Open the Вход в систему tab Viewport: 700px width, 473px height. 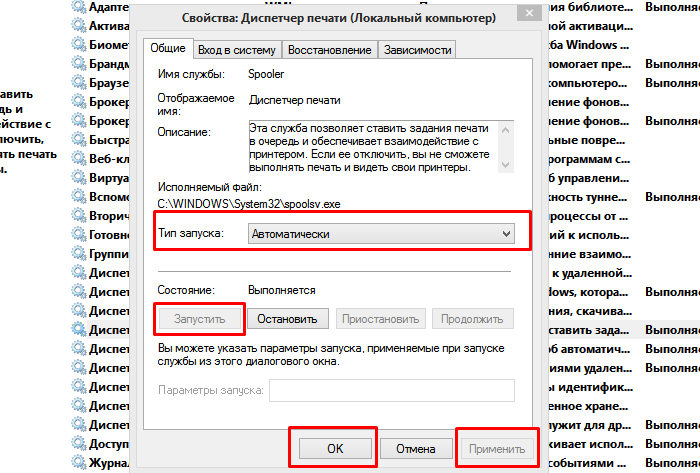coord(237,50)
